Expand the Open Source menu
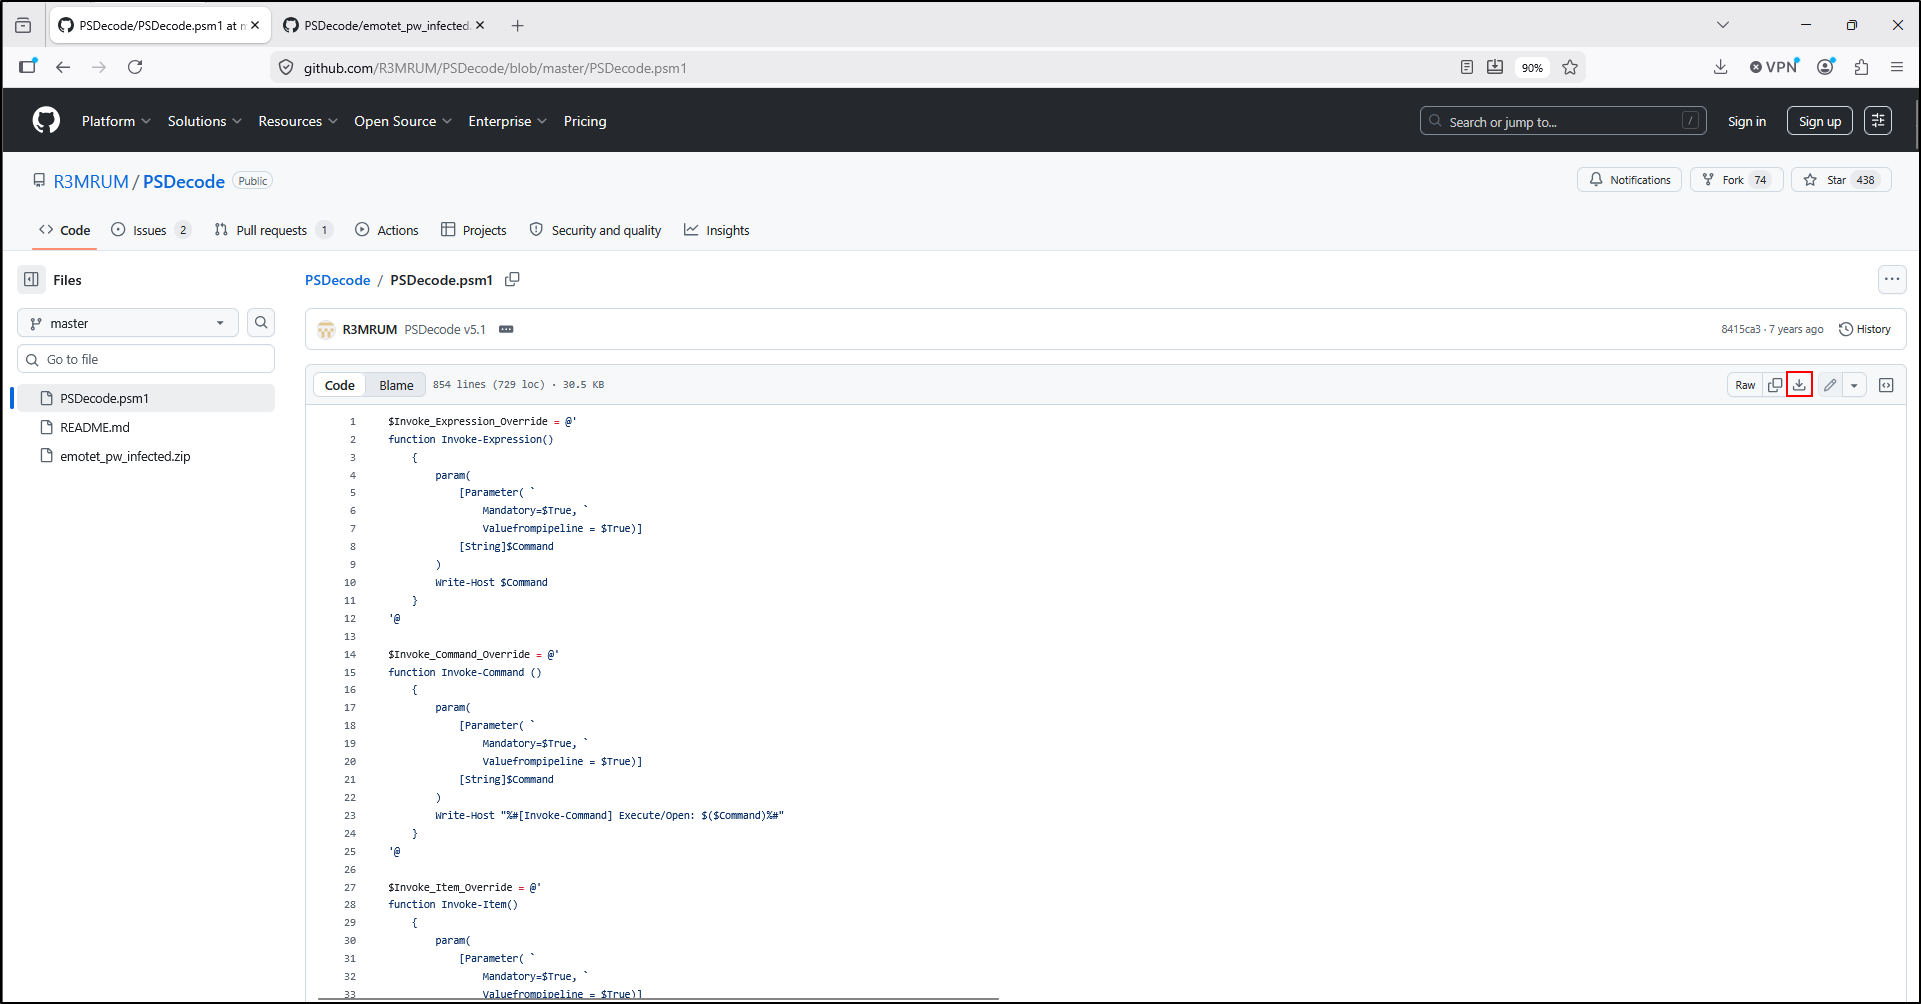The image size is (1921, 1004). 403,121
